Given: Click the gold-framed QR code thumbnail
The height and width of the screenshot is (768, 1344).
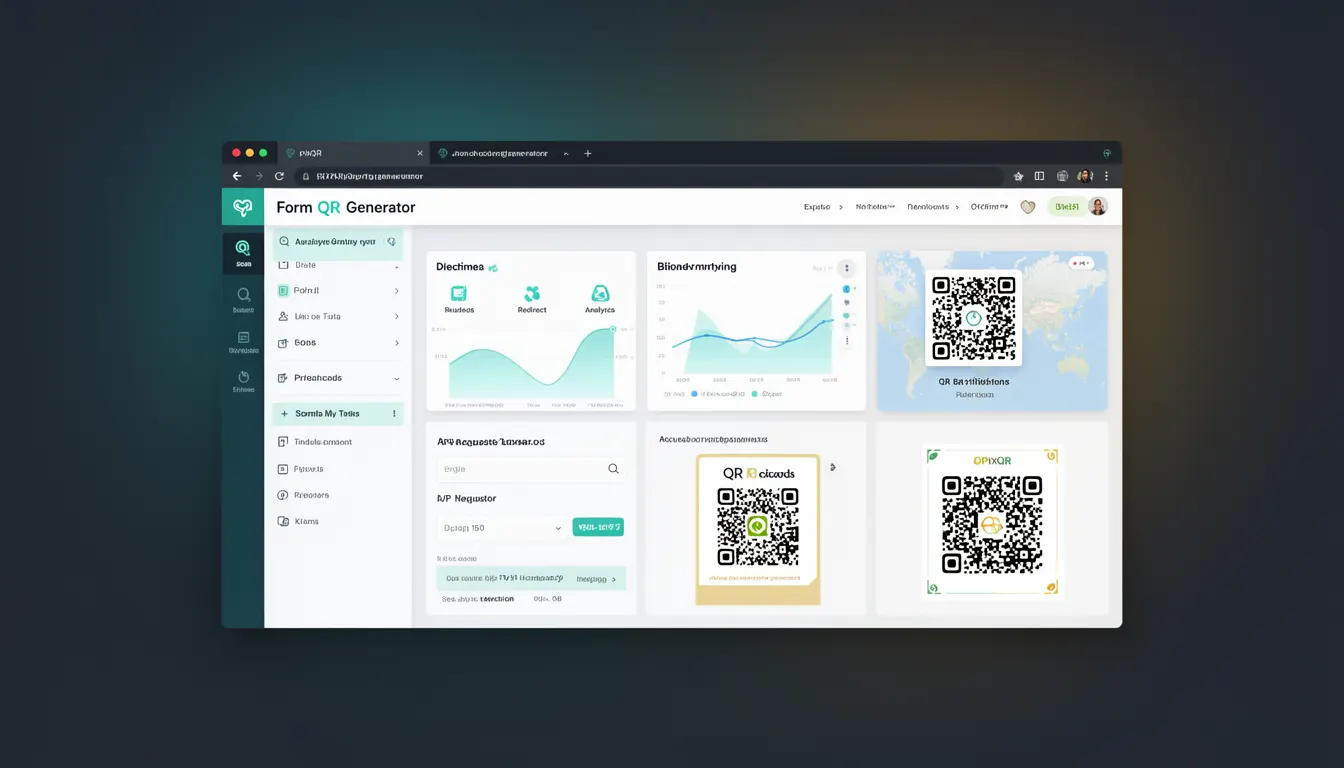Looking at the screenshot, I should tap(758, 529).
